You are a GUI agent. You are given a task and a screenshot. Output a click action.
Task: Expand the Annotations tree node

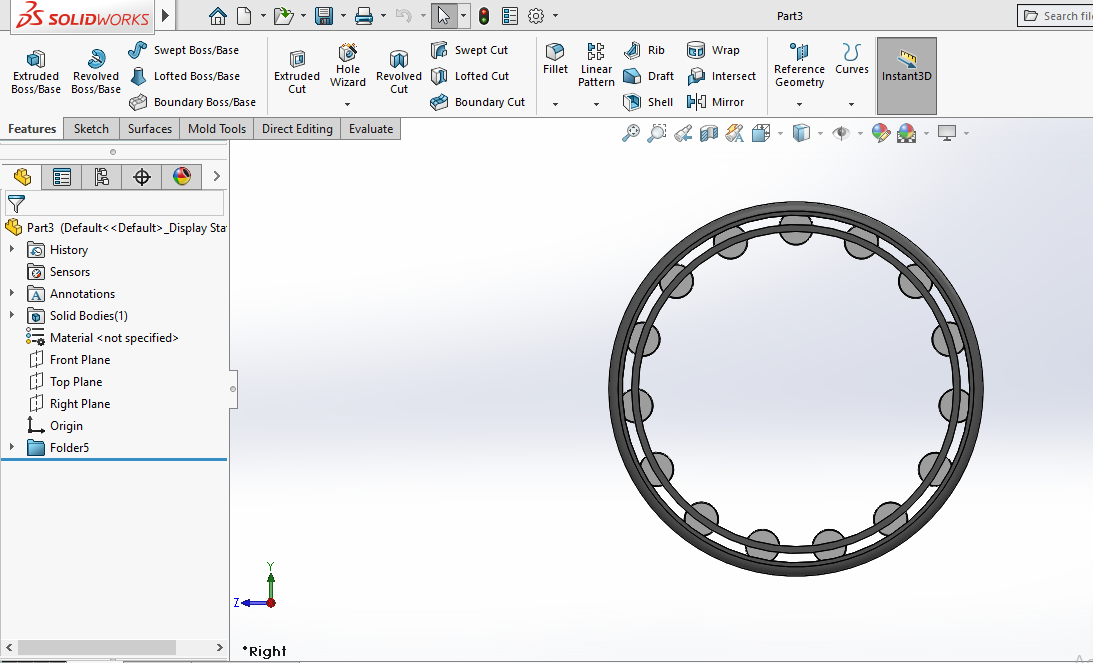(12, 293)
